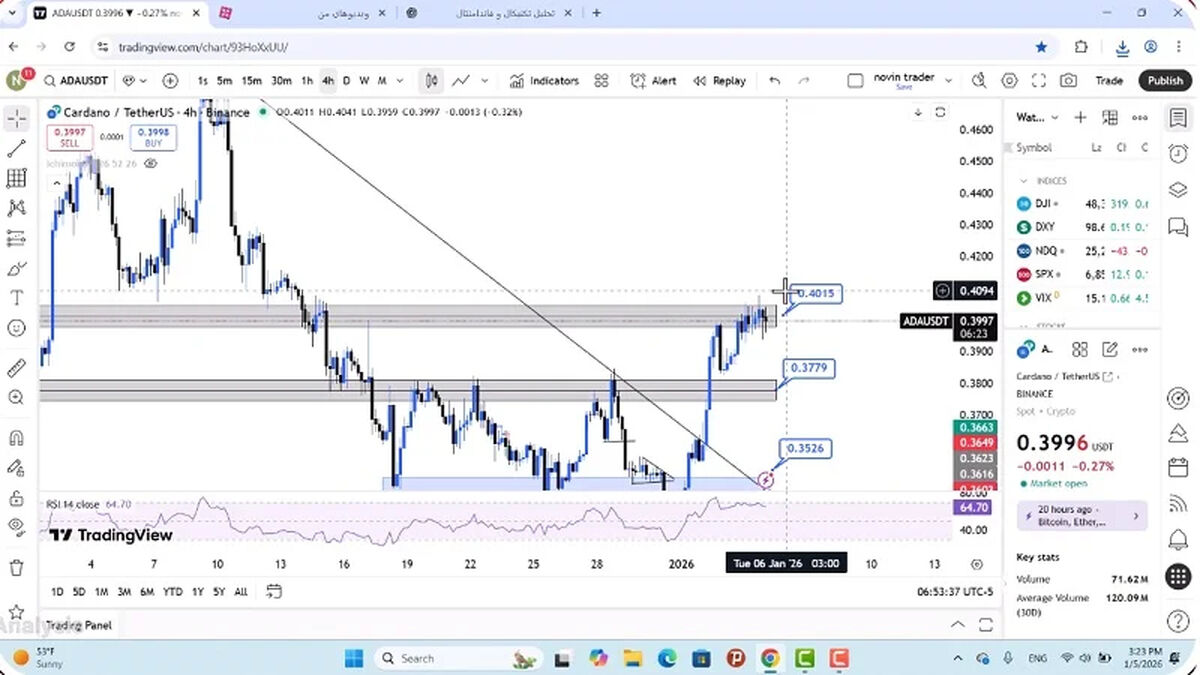The image size is (1200, 675).
Task: Click the Trade button
Action: point(1109,81)
